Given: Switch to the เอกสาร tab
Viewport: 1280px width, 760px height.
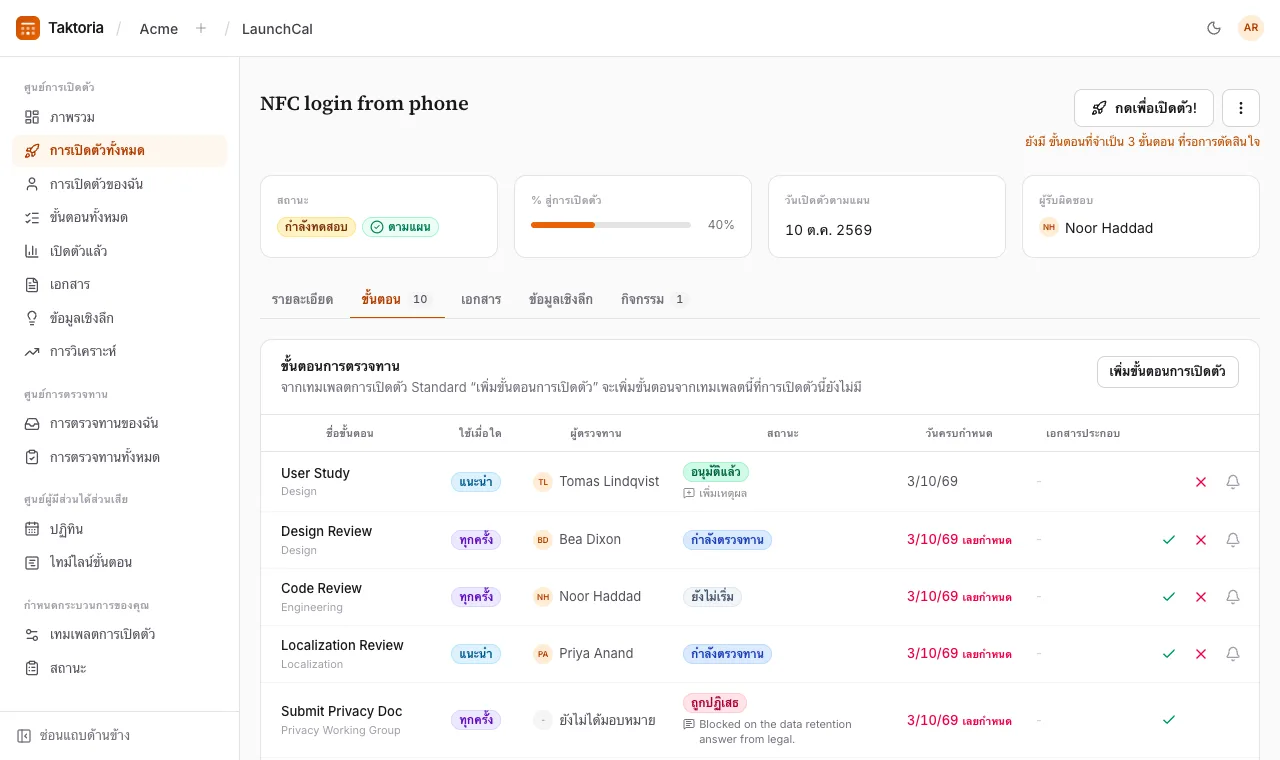Looking at the screenshot, I should 481,299.
